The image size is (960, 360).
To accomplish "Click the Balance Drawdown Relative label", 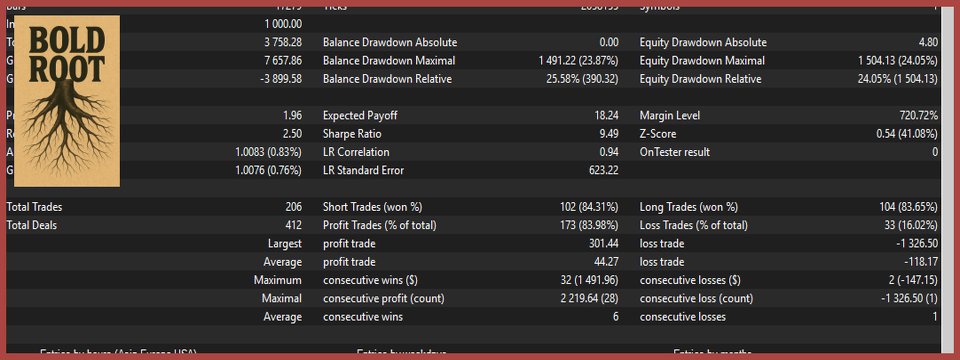I will 387,79.
